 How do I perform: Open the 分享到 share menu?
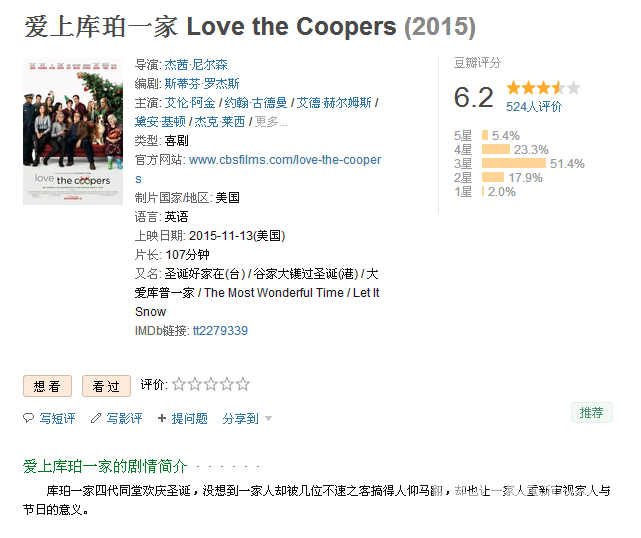pos(240,418)
